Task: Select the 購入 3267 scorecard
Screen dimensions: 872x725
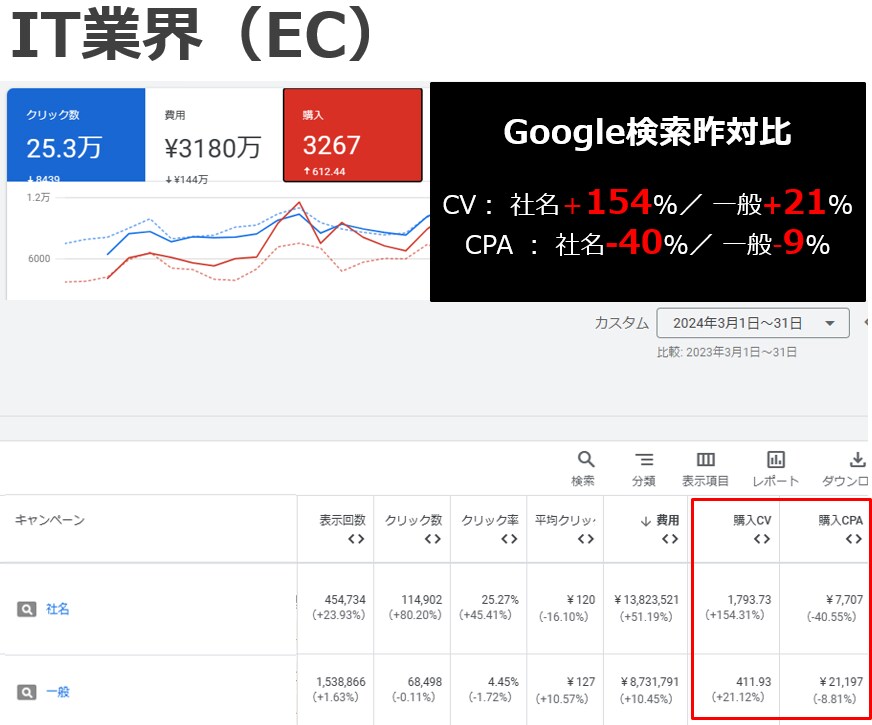Action: click(x=353, y=135)
